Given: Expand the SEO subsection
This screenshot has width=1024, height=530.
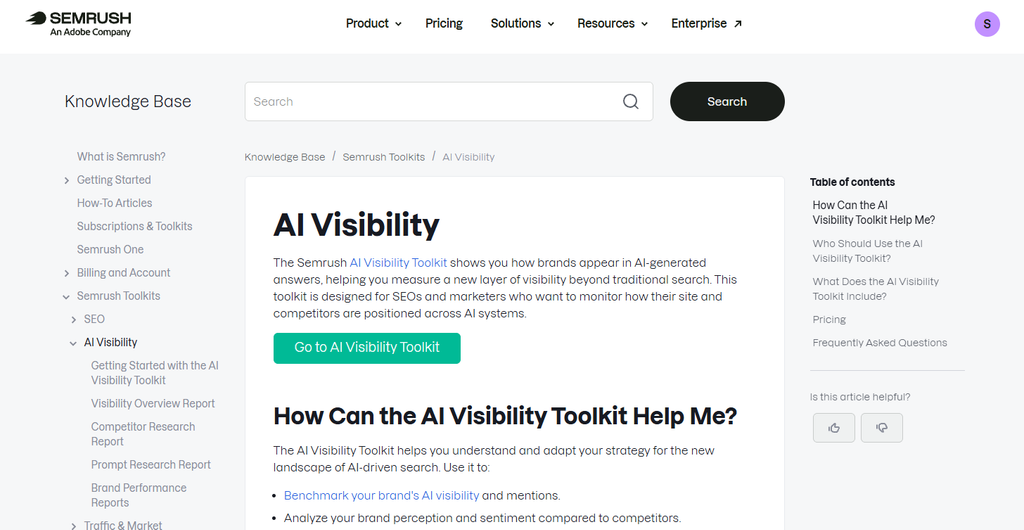Looking at the screenshot, I should click(74, 319).
